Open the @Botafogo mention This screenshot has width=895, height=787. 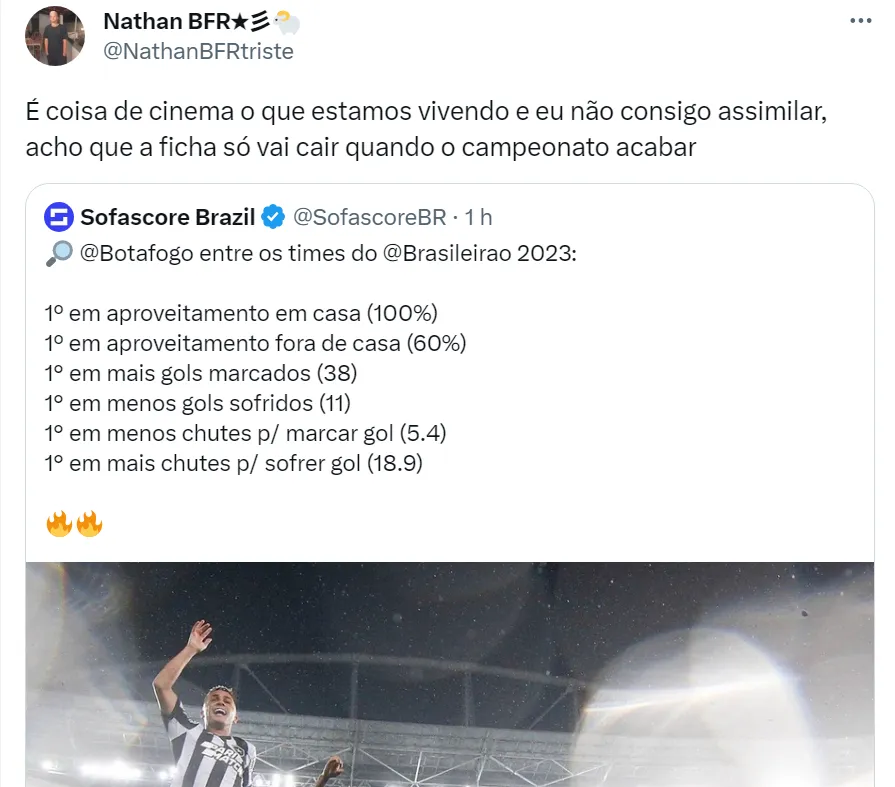coord(136,253)
